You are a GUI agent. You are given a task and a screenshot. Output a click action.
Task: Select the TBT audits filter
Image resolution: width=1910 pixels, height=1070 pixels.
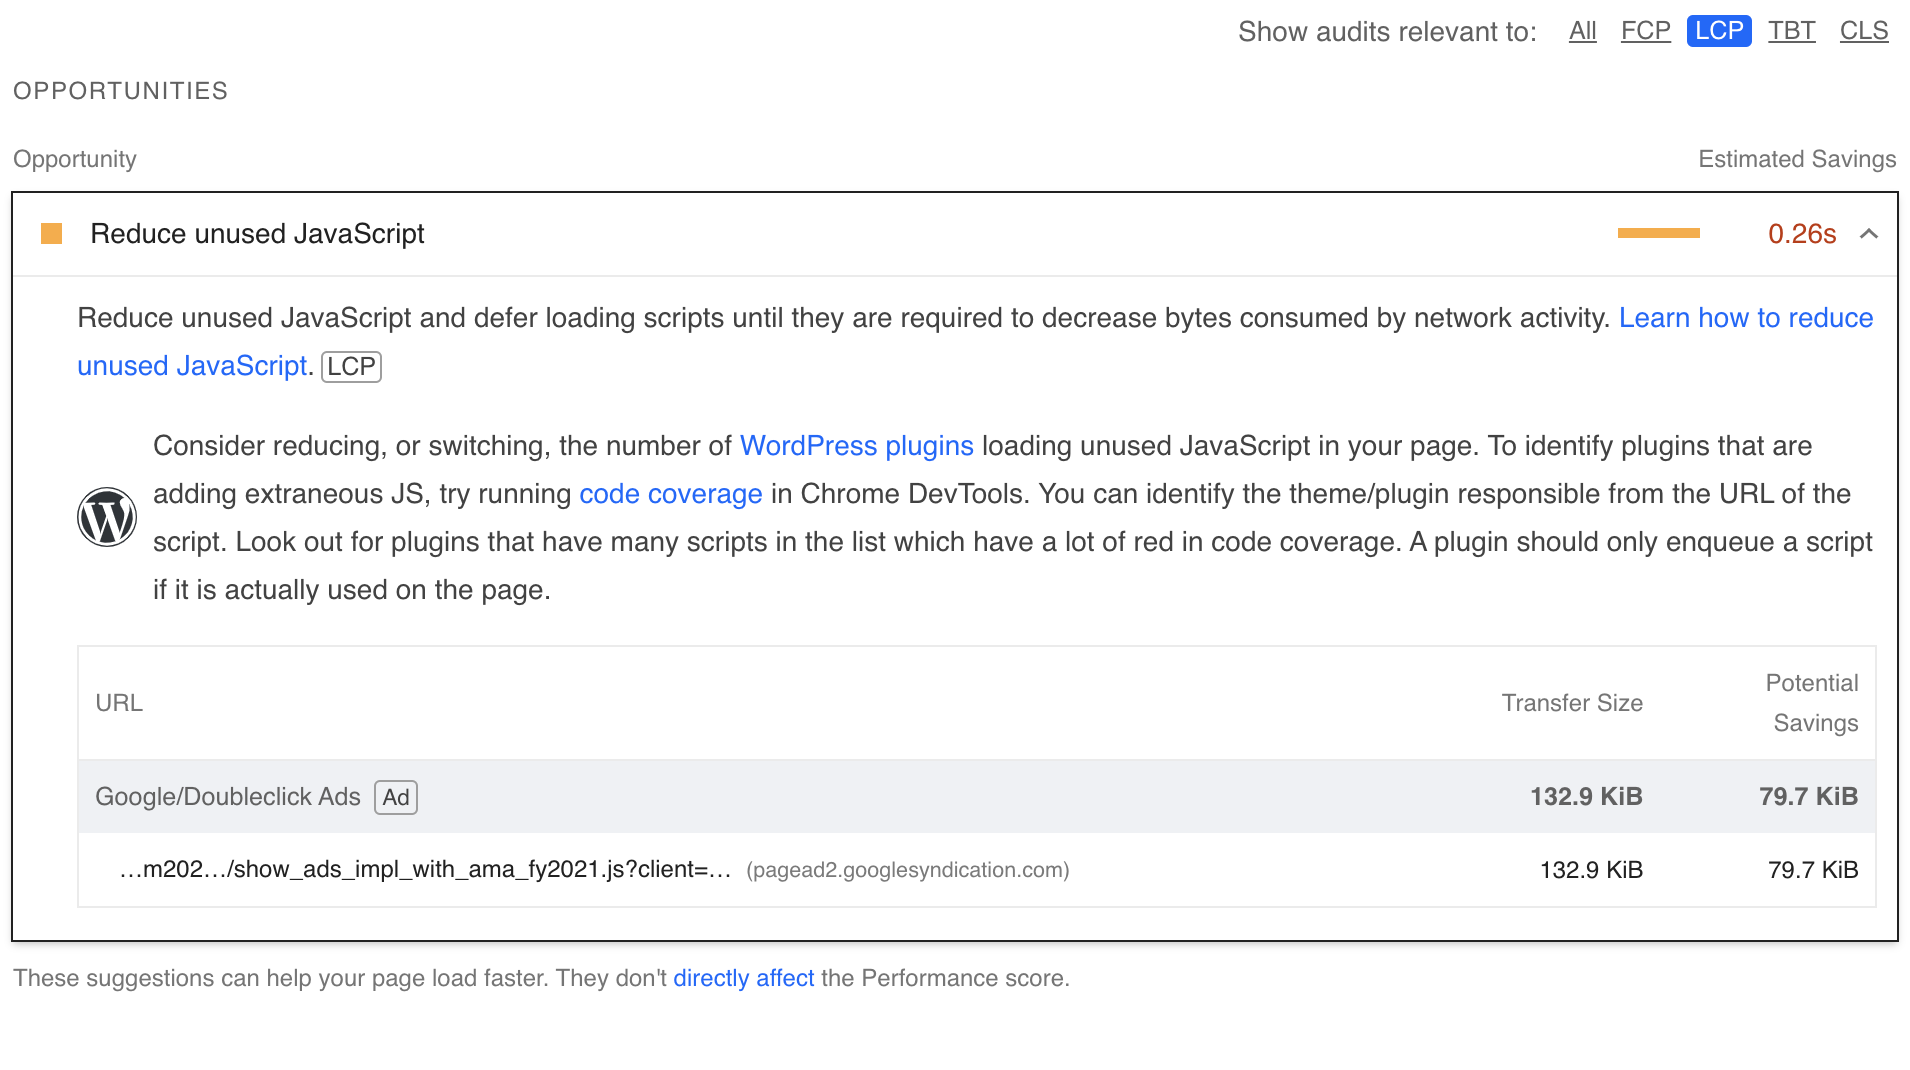1791,31
